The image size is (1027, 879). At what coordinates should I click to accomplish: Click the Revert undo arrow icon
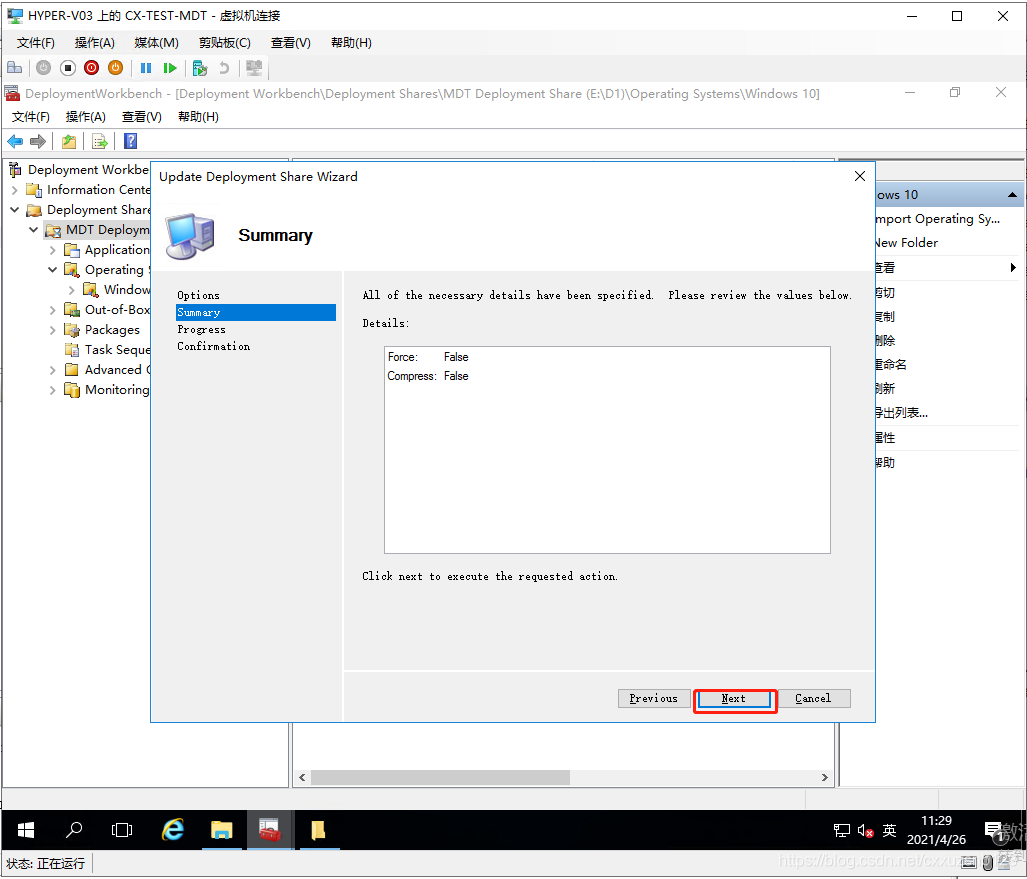224,67
